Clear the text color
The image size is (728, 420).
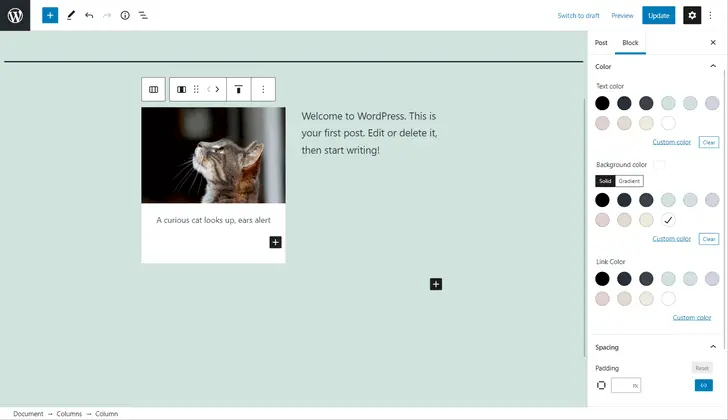pos(708,142)
